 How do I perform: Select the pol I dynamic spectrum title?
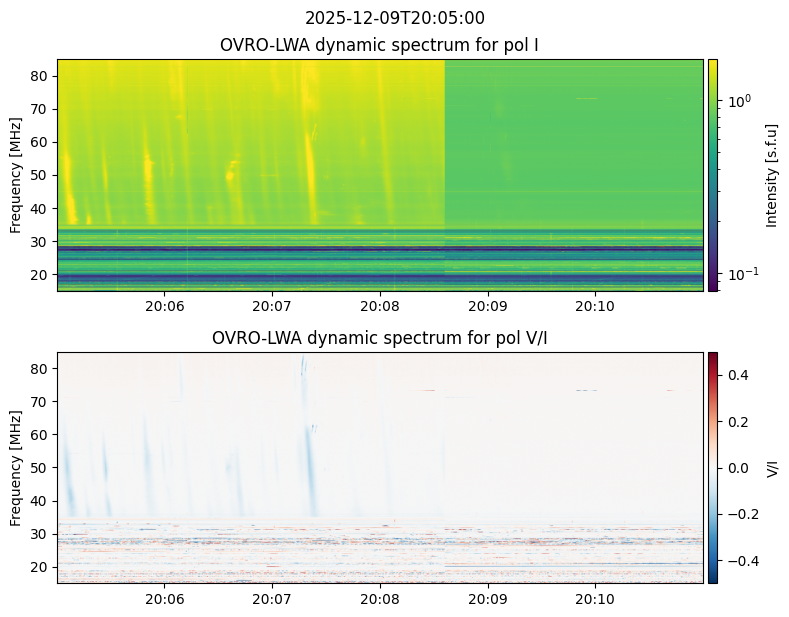[380, 45]
